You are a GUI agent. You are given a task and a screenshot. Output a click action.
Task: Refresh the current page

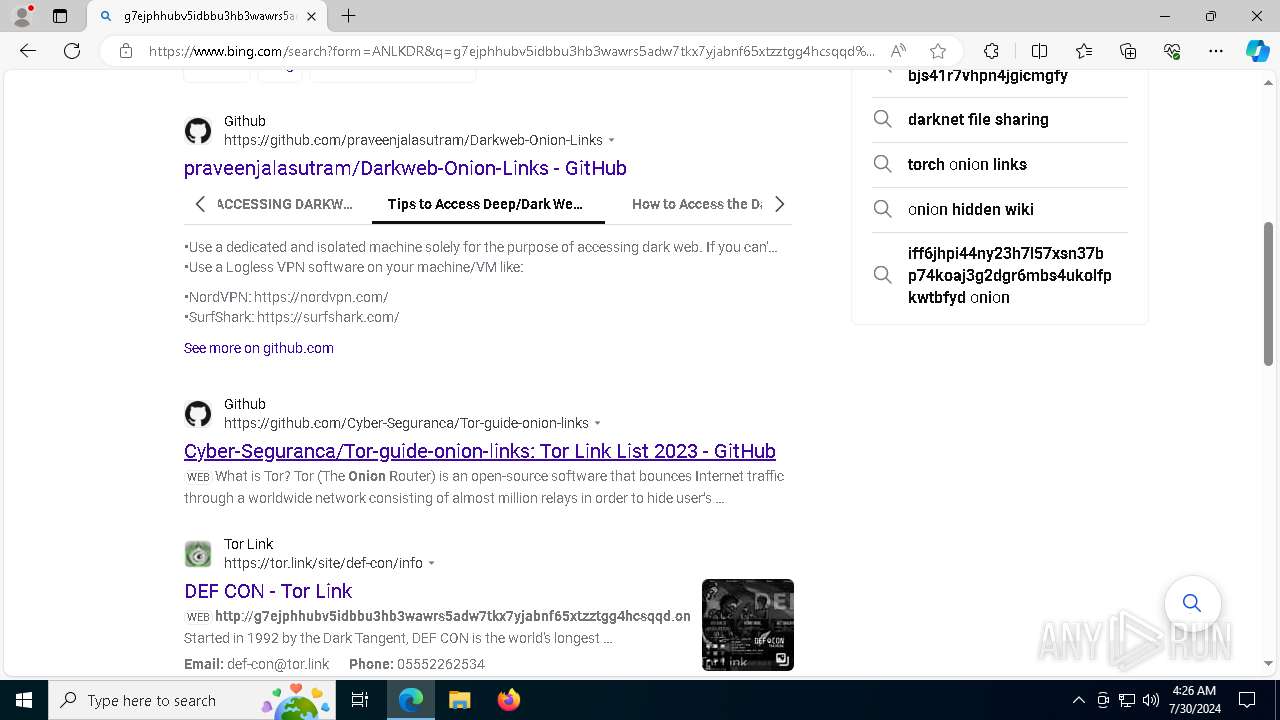point(72,51)
